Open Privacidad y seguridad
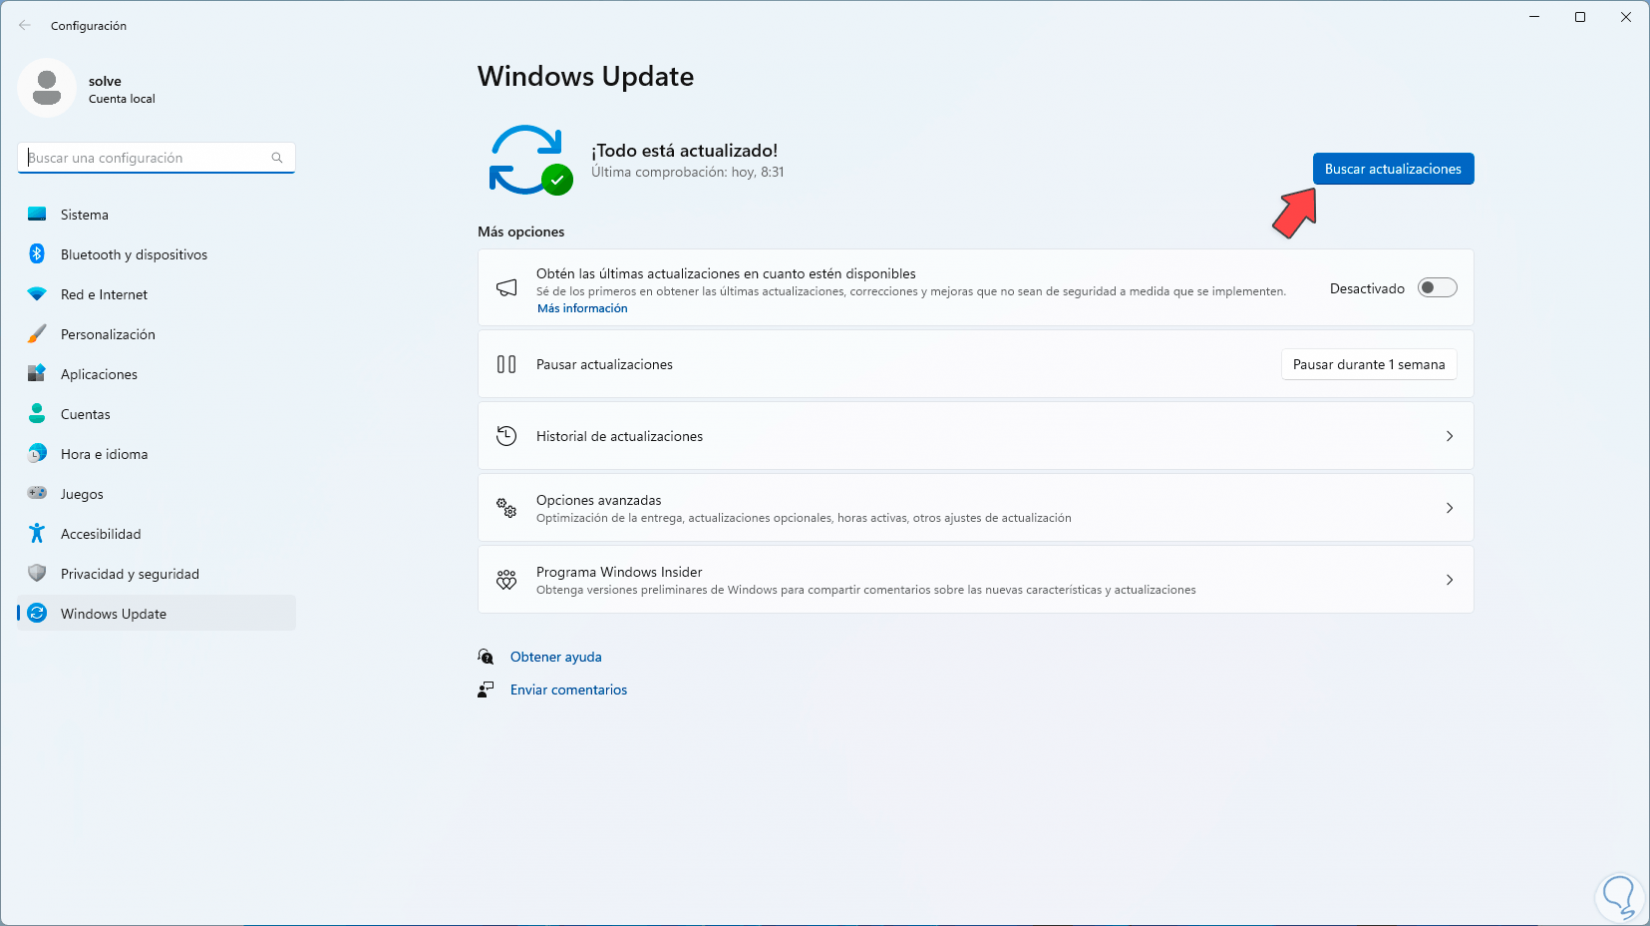This screenshot has height=926, width=1650. 156,574
